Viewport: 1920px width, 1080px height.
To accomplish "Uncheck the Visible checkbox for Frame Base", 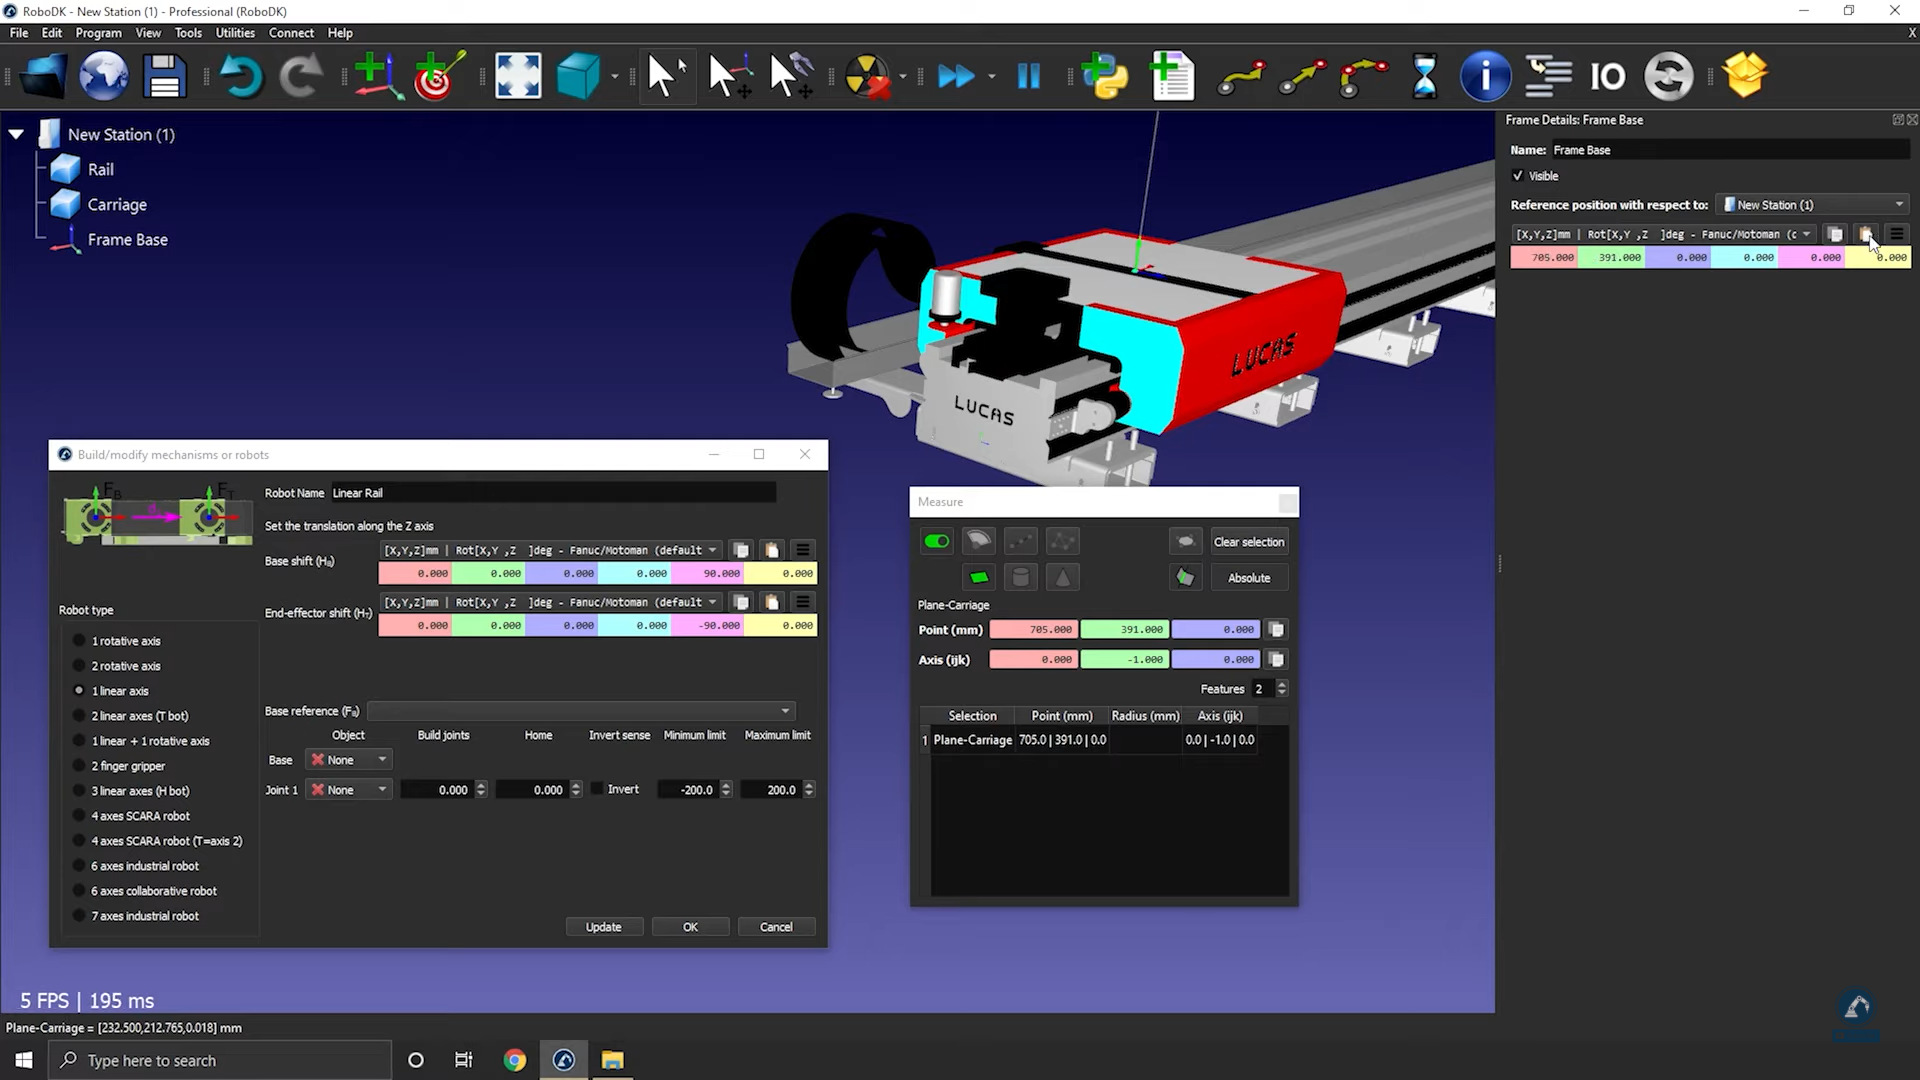I will pos(1518,176).
